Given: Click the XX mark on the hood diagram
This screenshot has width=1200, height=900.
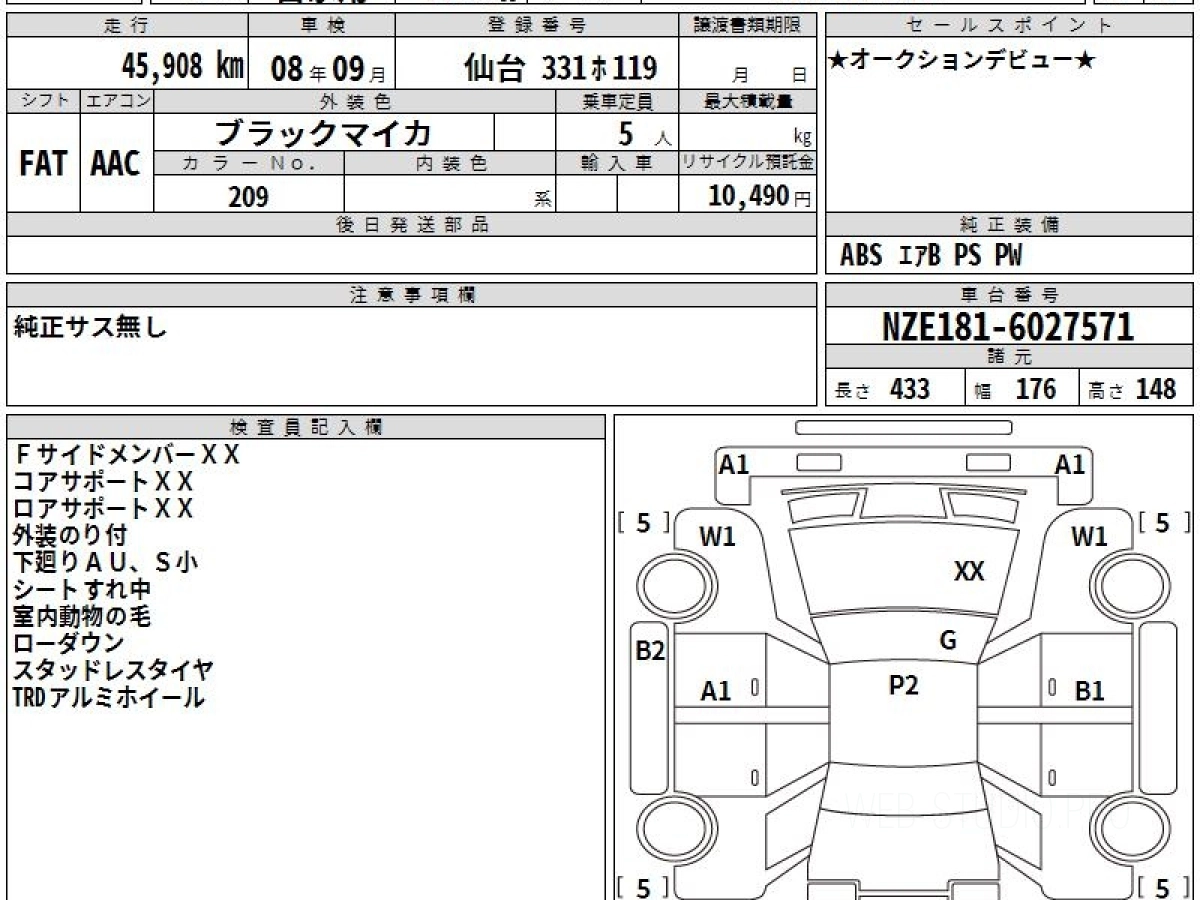Looking at the screenshot, I should click(x=969, y=571).
